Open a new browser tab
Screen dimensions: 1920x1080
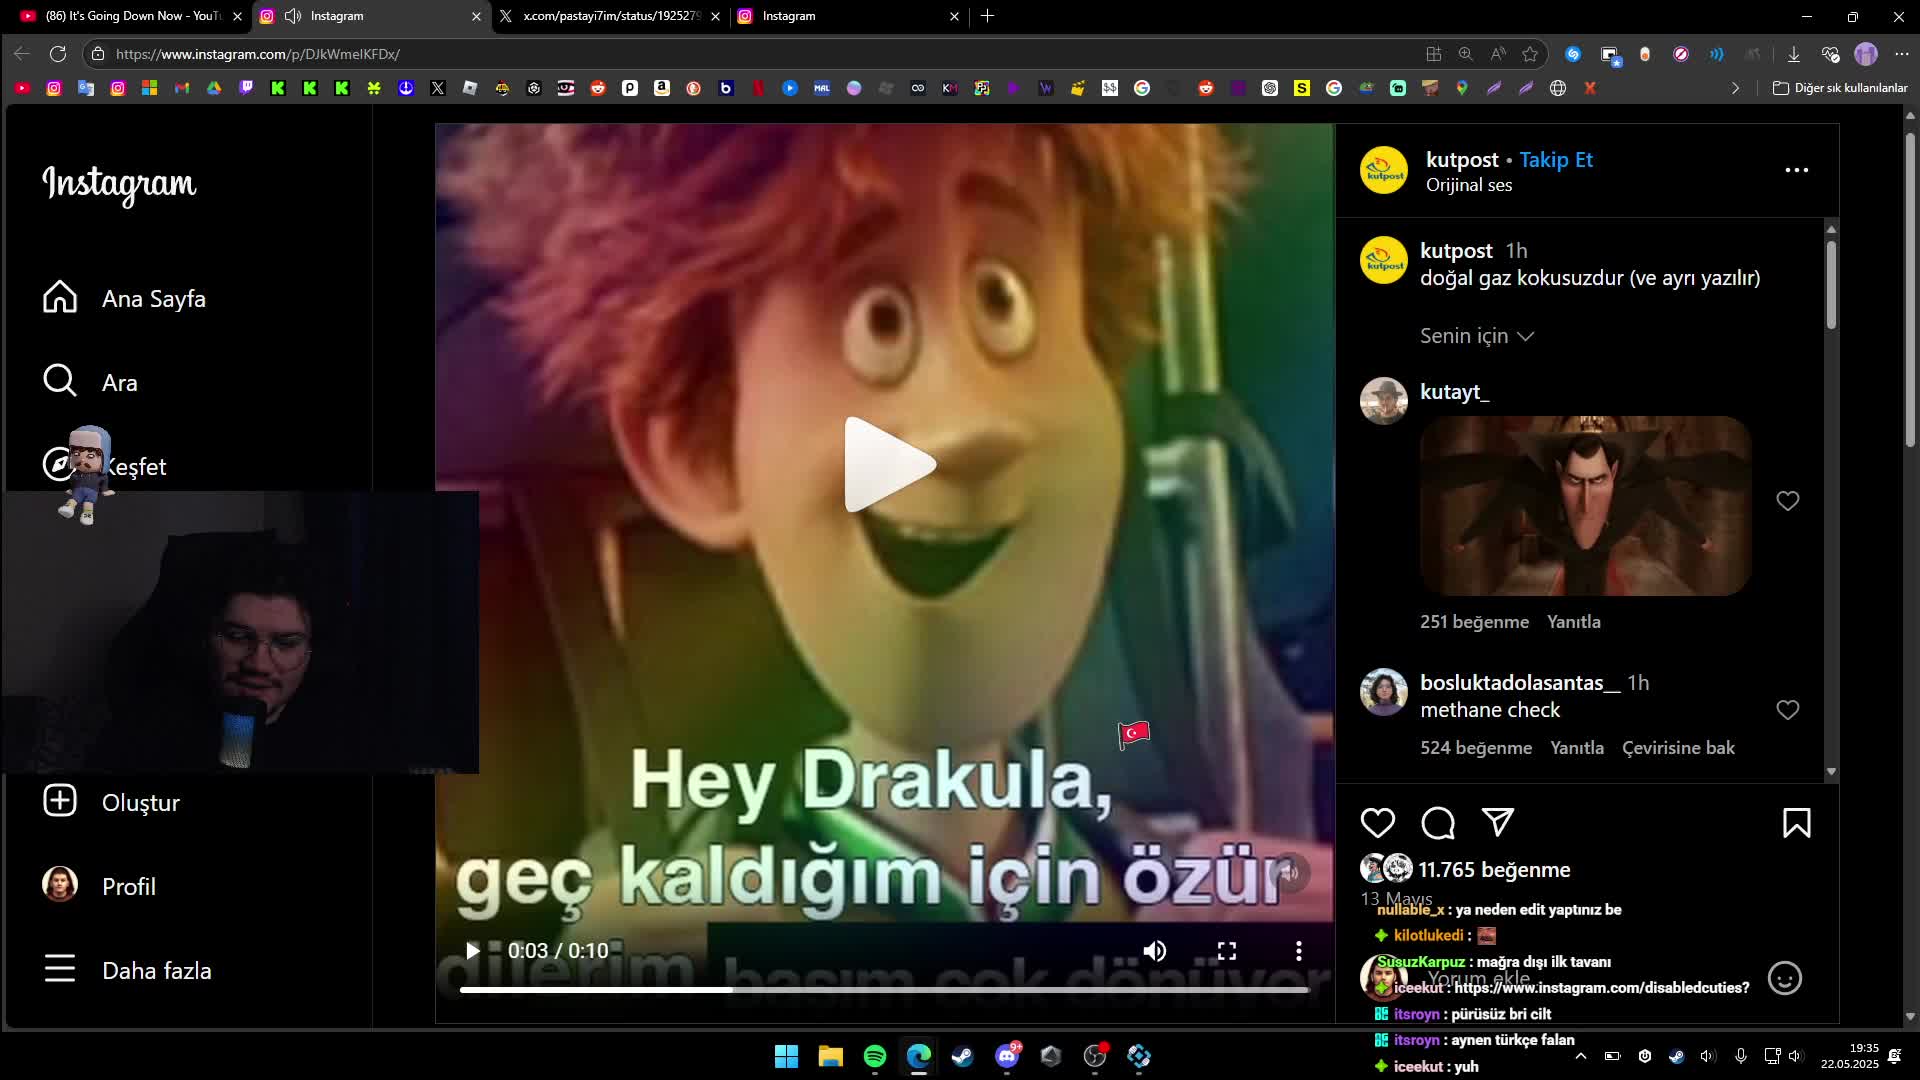tap(988, 16)
